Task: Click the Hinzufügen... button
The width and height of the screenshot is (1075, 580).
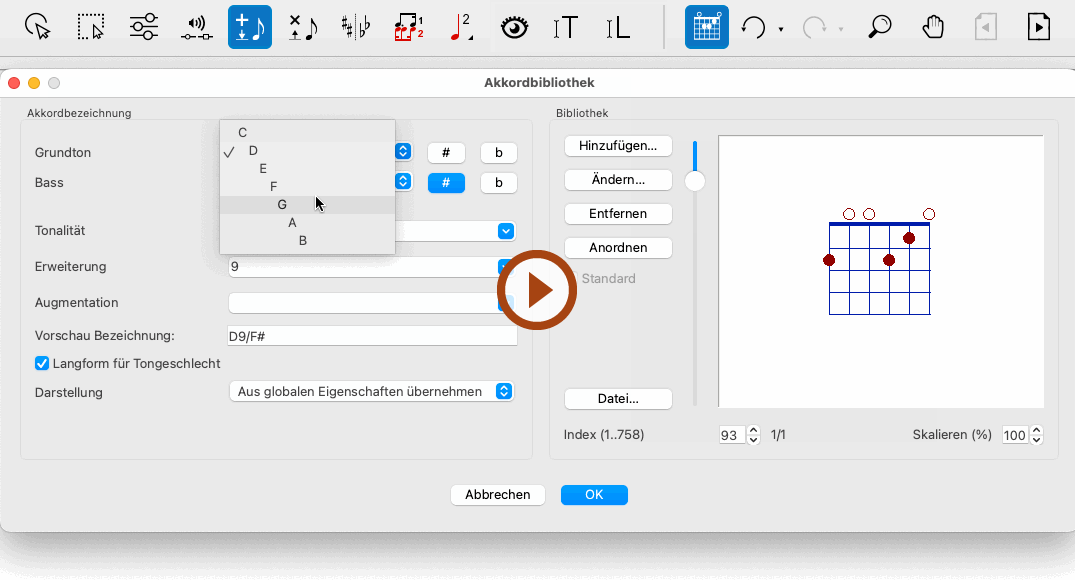Action: 618,146
